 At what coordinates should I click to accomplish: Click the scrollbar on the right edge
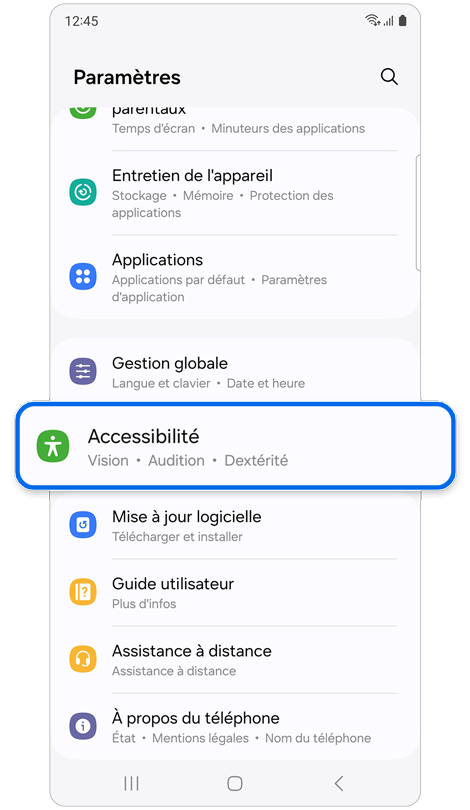pyautogui.click(x=417, y=212)
